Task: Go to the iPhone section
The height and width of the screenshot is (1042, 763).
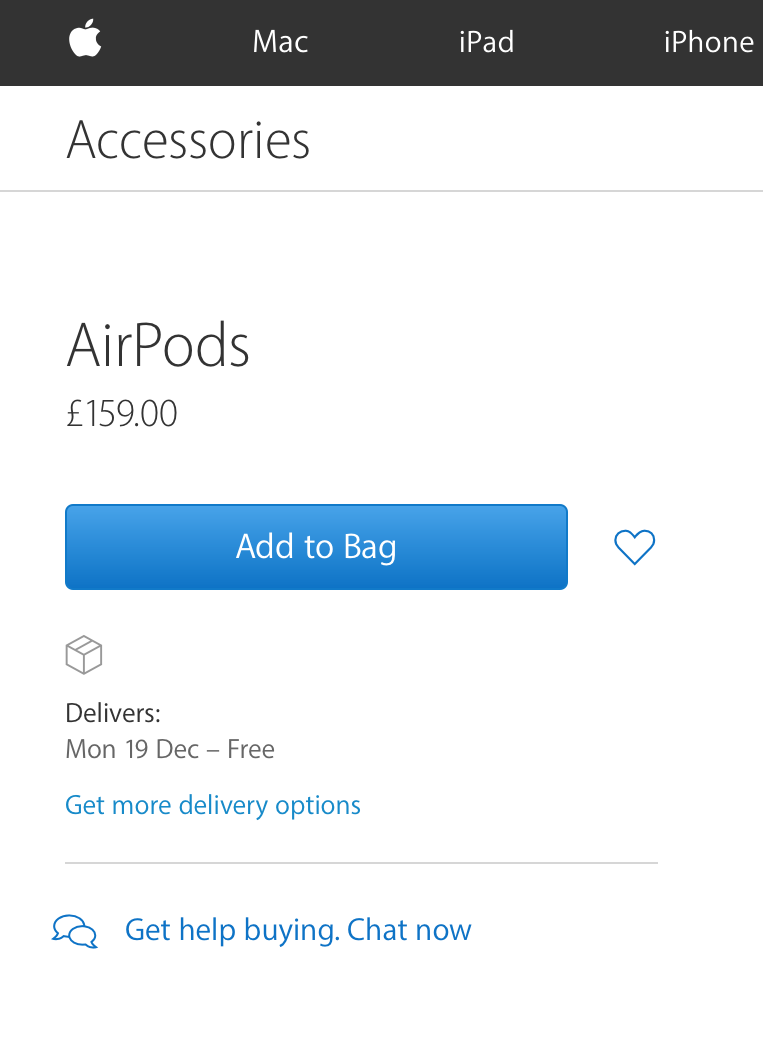Action: pos(708,43)
